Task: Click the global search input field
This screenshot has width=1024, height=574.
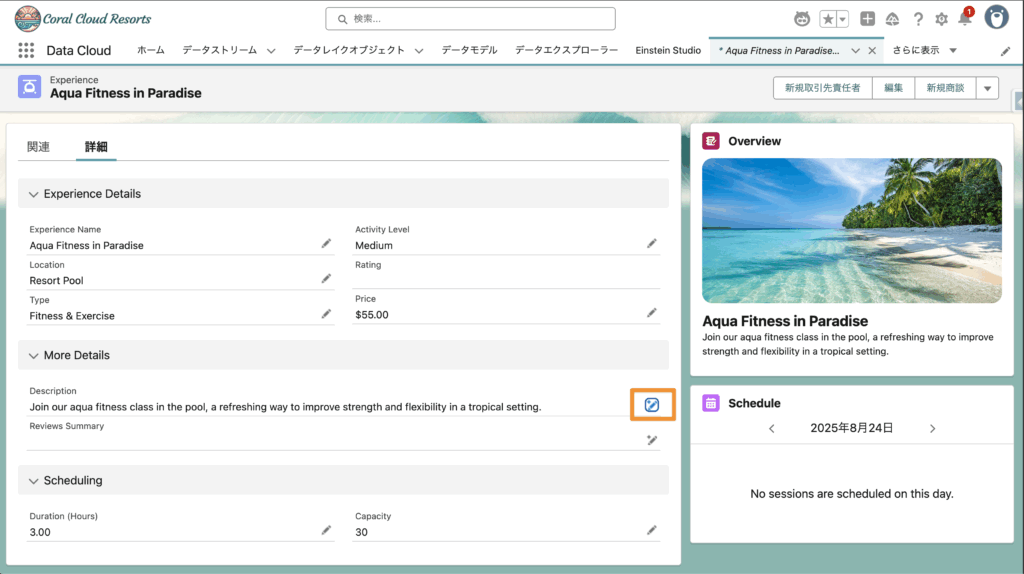Action: pos(470,19)
